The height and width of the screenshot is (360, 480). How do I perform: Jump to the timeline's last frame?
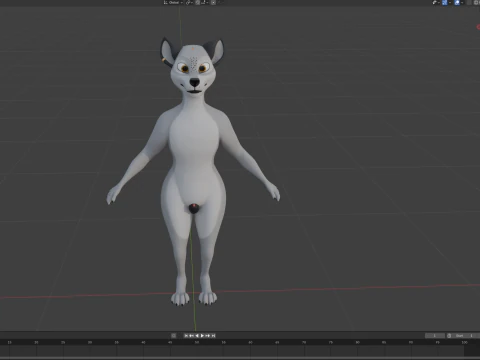pyautogui.click(x=213, y=336)
